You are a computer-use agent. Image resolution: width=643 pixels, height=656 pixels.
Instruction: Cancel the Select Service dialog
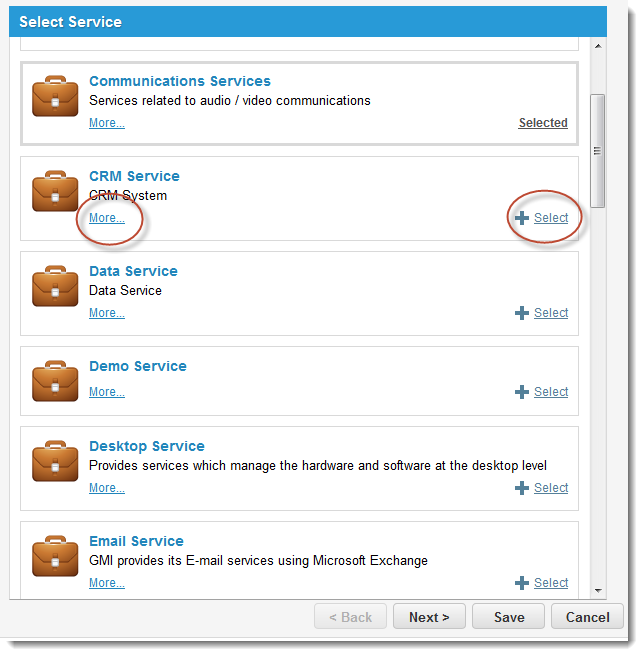(587, 617)
